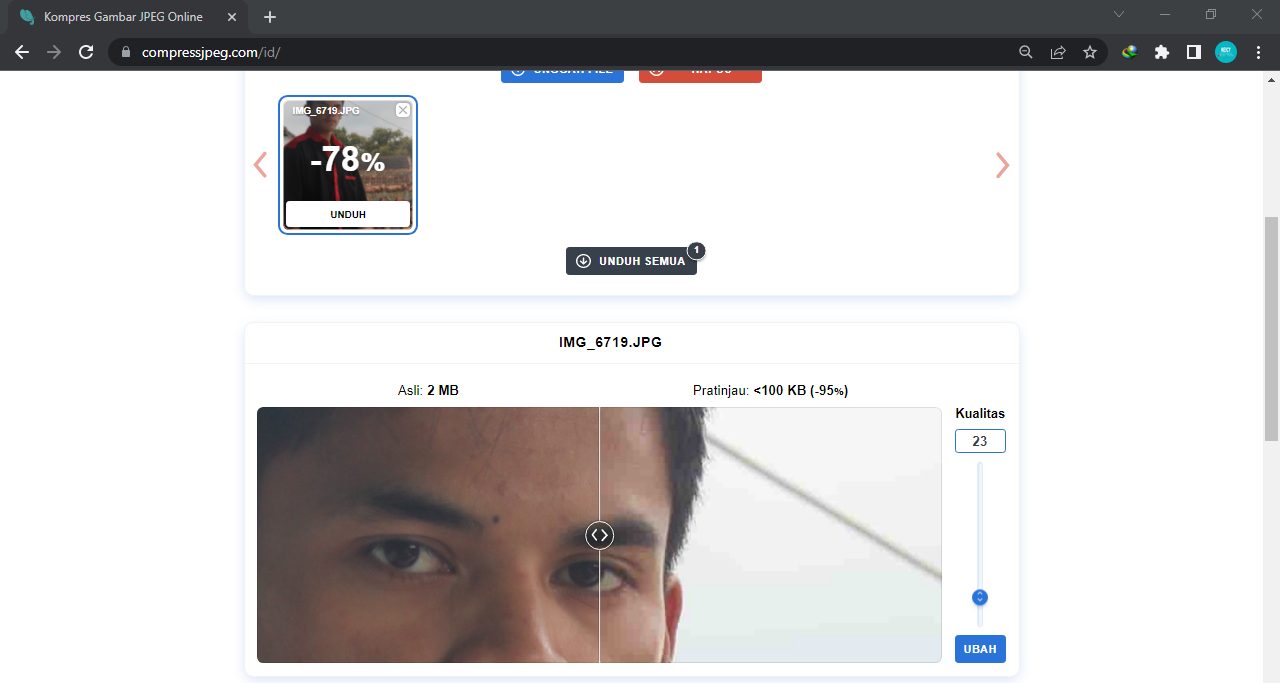1280x683 pixels.
Task: Open a new browser tab
Action: [270, 17]
